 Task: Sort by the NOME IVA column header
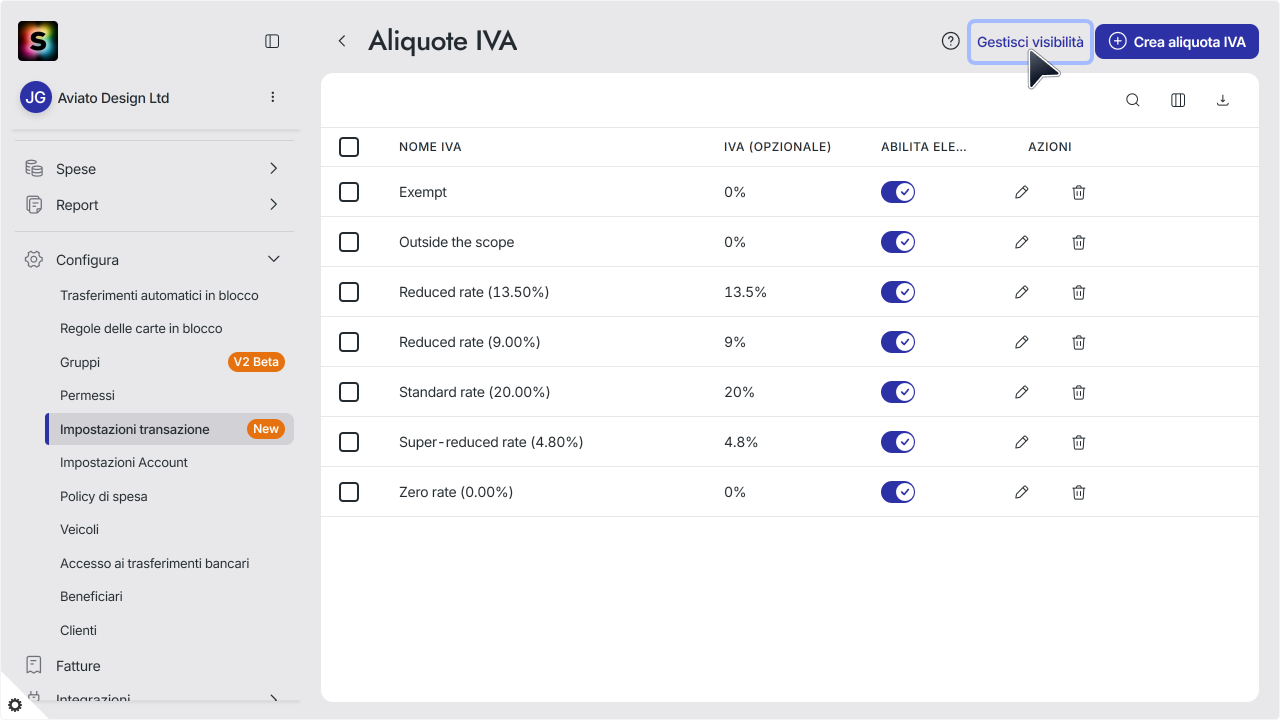430,147
